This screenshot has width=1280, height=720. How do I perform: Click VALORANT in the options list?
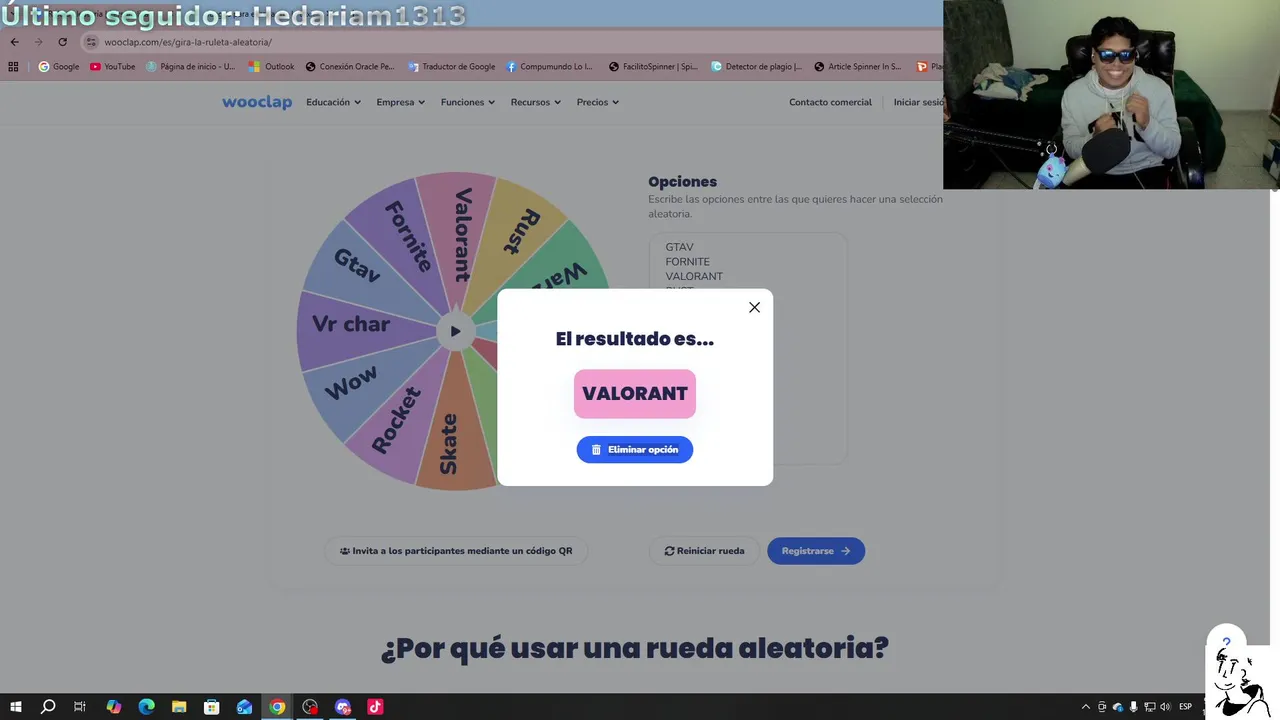[x=694, y=276]
